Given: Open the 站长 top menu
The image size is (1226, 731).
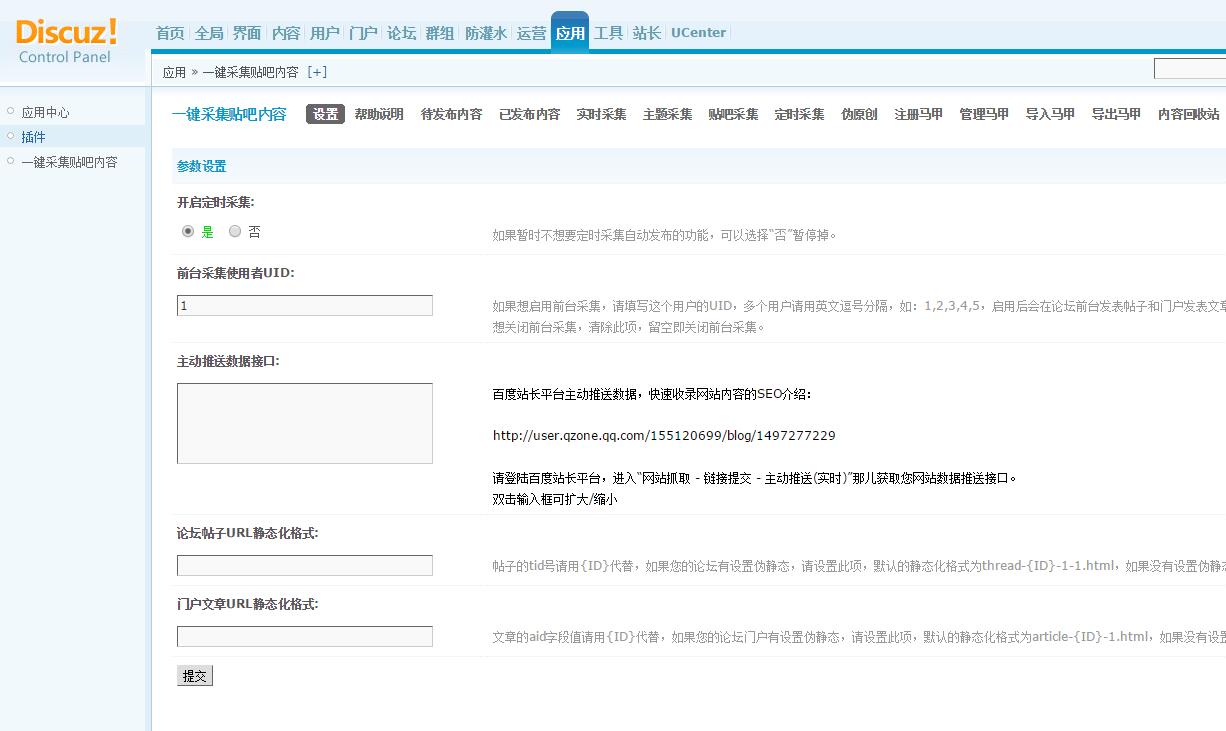Looking at the screenshot, I should [647, 33].
